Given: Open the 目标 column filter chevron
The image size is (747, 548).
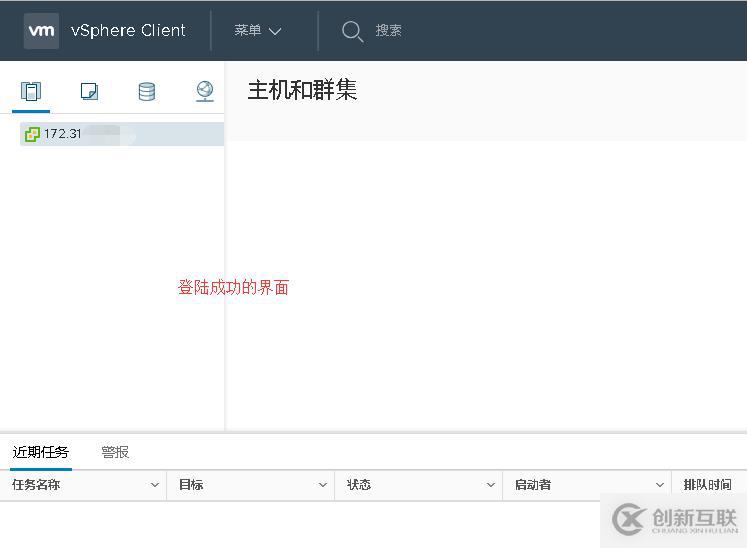Looking at the screenshot, I should point(323,485).
